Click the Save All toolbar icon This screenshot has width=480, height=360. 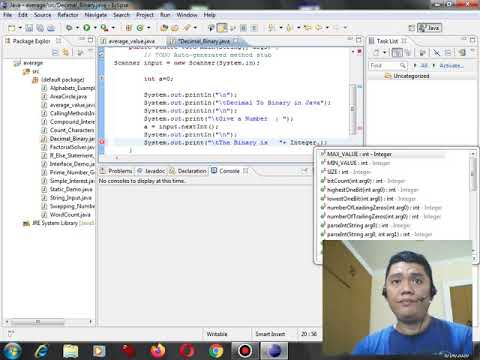pyautogui.click(x=40, y=28)
